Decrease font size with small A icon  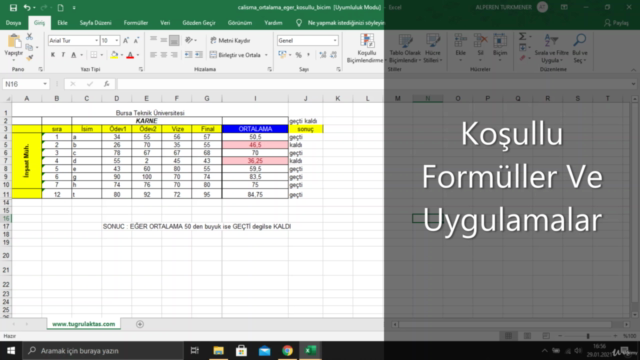coord(136,40)
